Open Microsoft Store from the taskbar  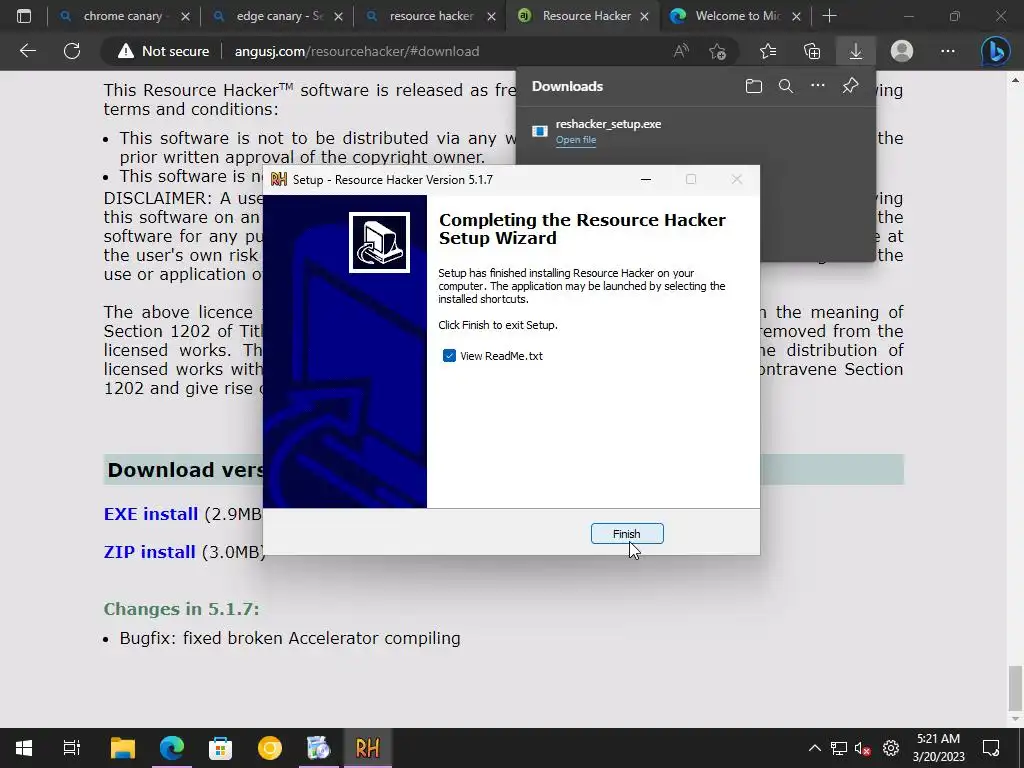click(x=221, y=748)
